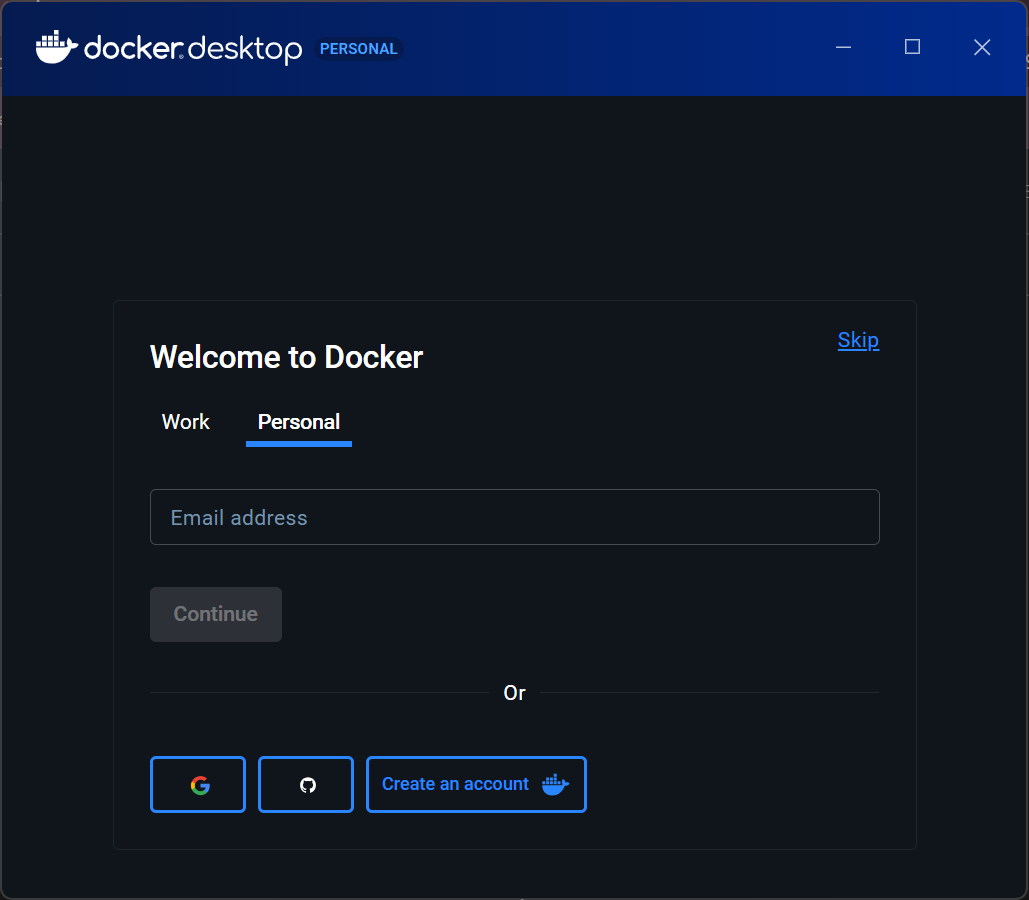Switch to the Work tab
The image size is (1029, 900).
(x=186, y=422)
